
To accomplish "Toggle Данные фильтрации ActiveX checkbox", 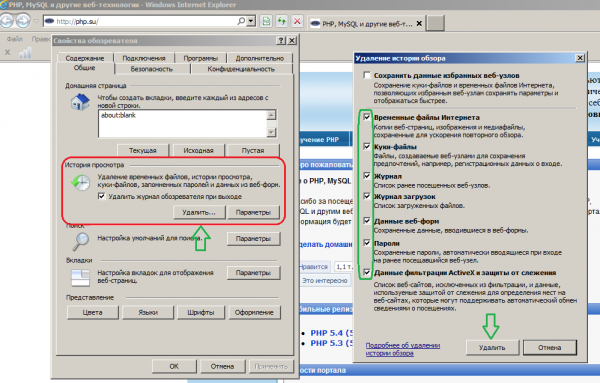I will click(x=367, y=272).
